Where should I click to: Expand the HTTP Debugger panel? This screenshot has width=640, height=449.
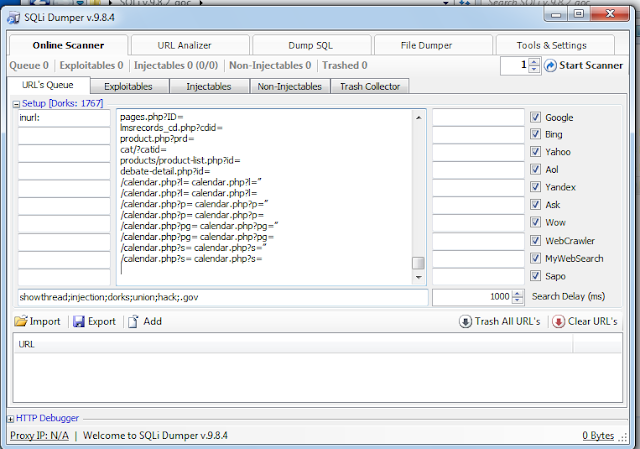pyautogui.click(x=10, y=418)
